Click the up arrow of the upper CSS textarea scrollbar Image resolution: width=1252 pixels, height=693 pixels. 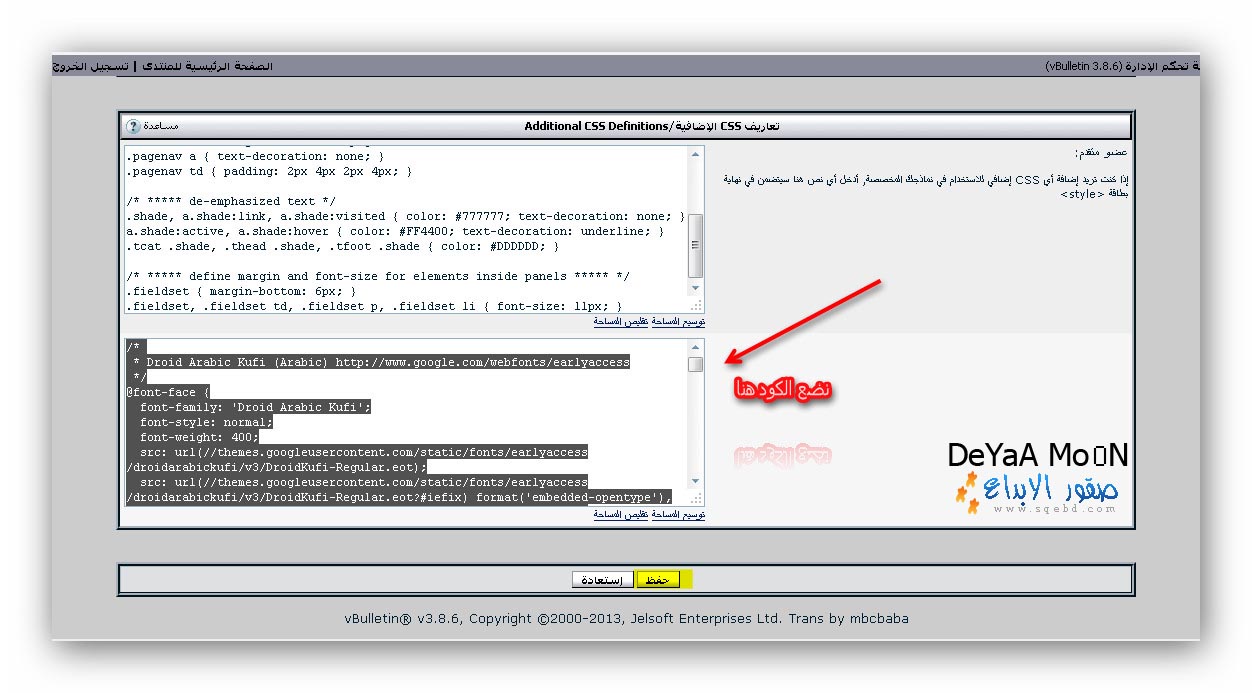pos(695,155)
